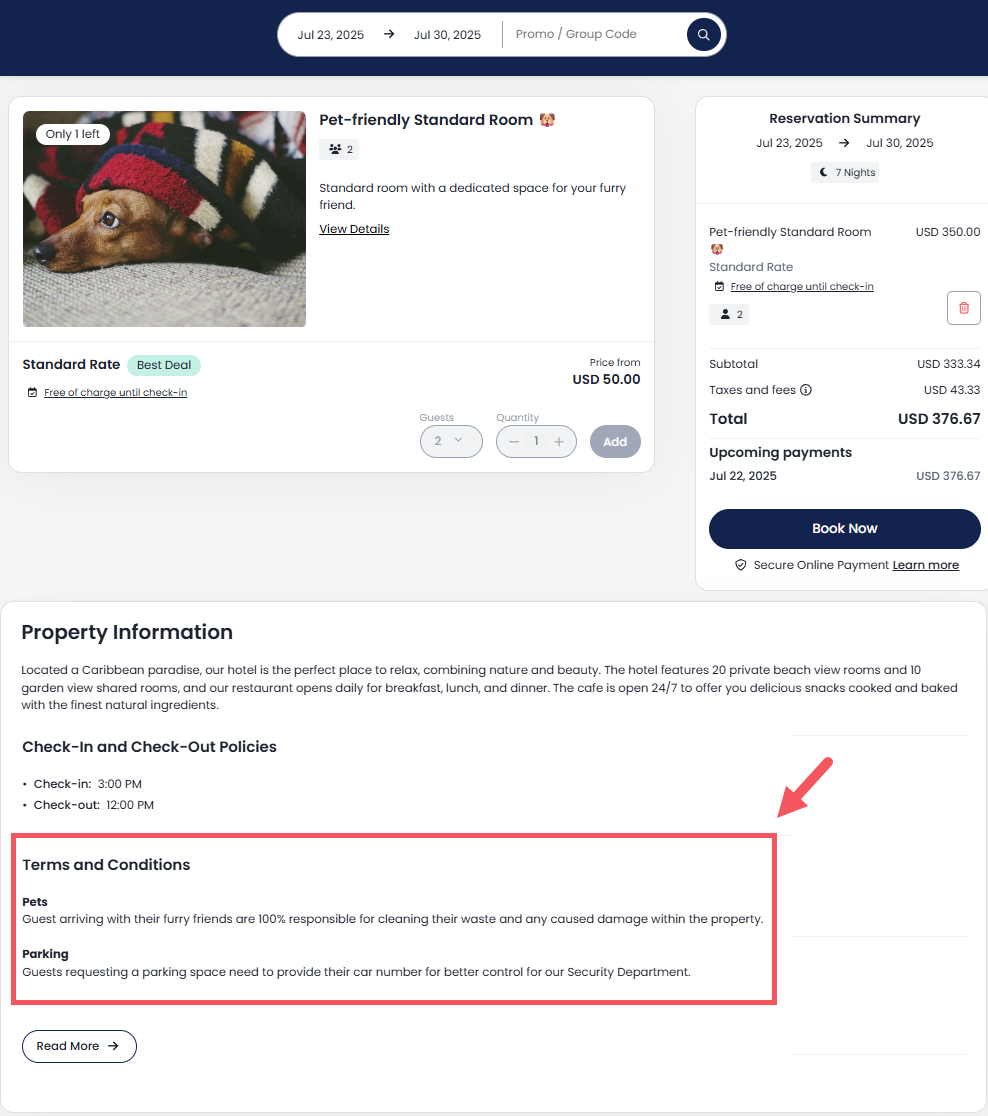Select the Jul 30, 2025 check-out date
This screenshot has height=1116, width=988.
pos(447,35)
